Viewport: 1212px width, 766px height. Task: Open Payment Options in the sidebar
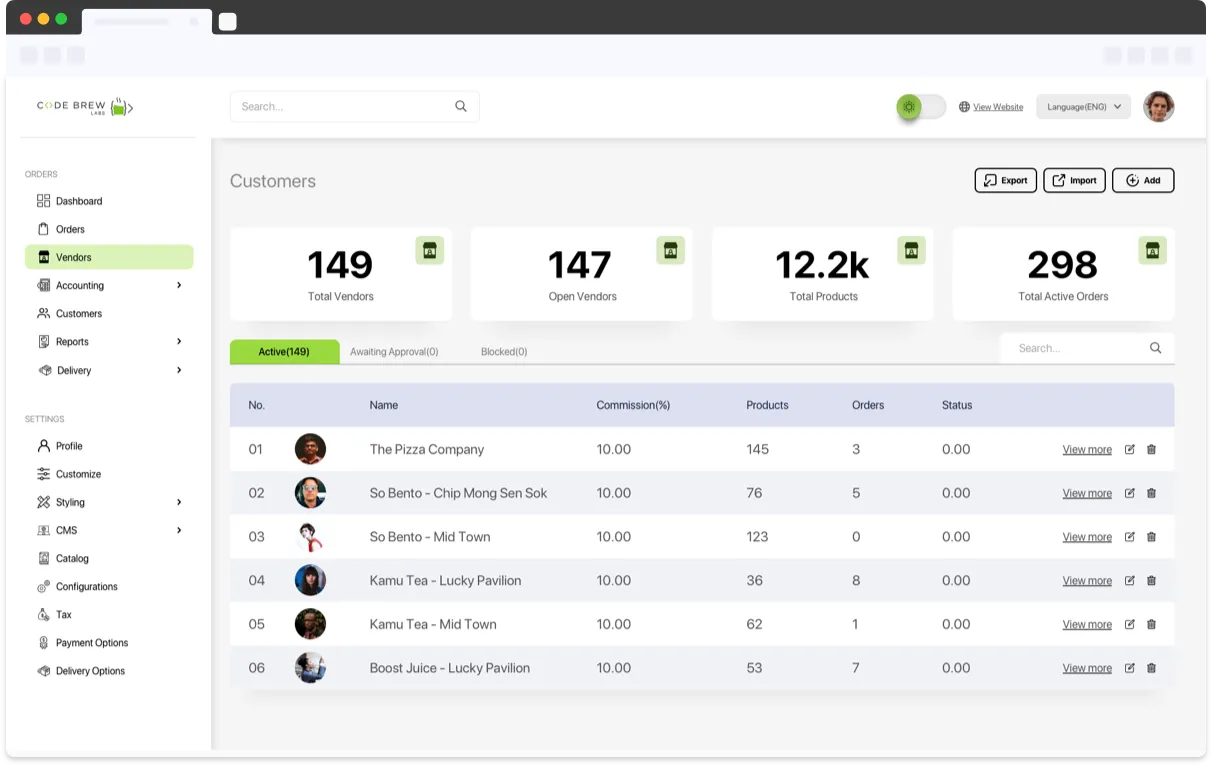pyautogui.click(x=92, y=643)
